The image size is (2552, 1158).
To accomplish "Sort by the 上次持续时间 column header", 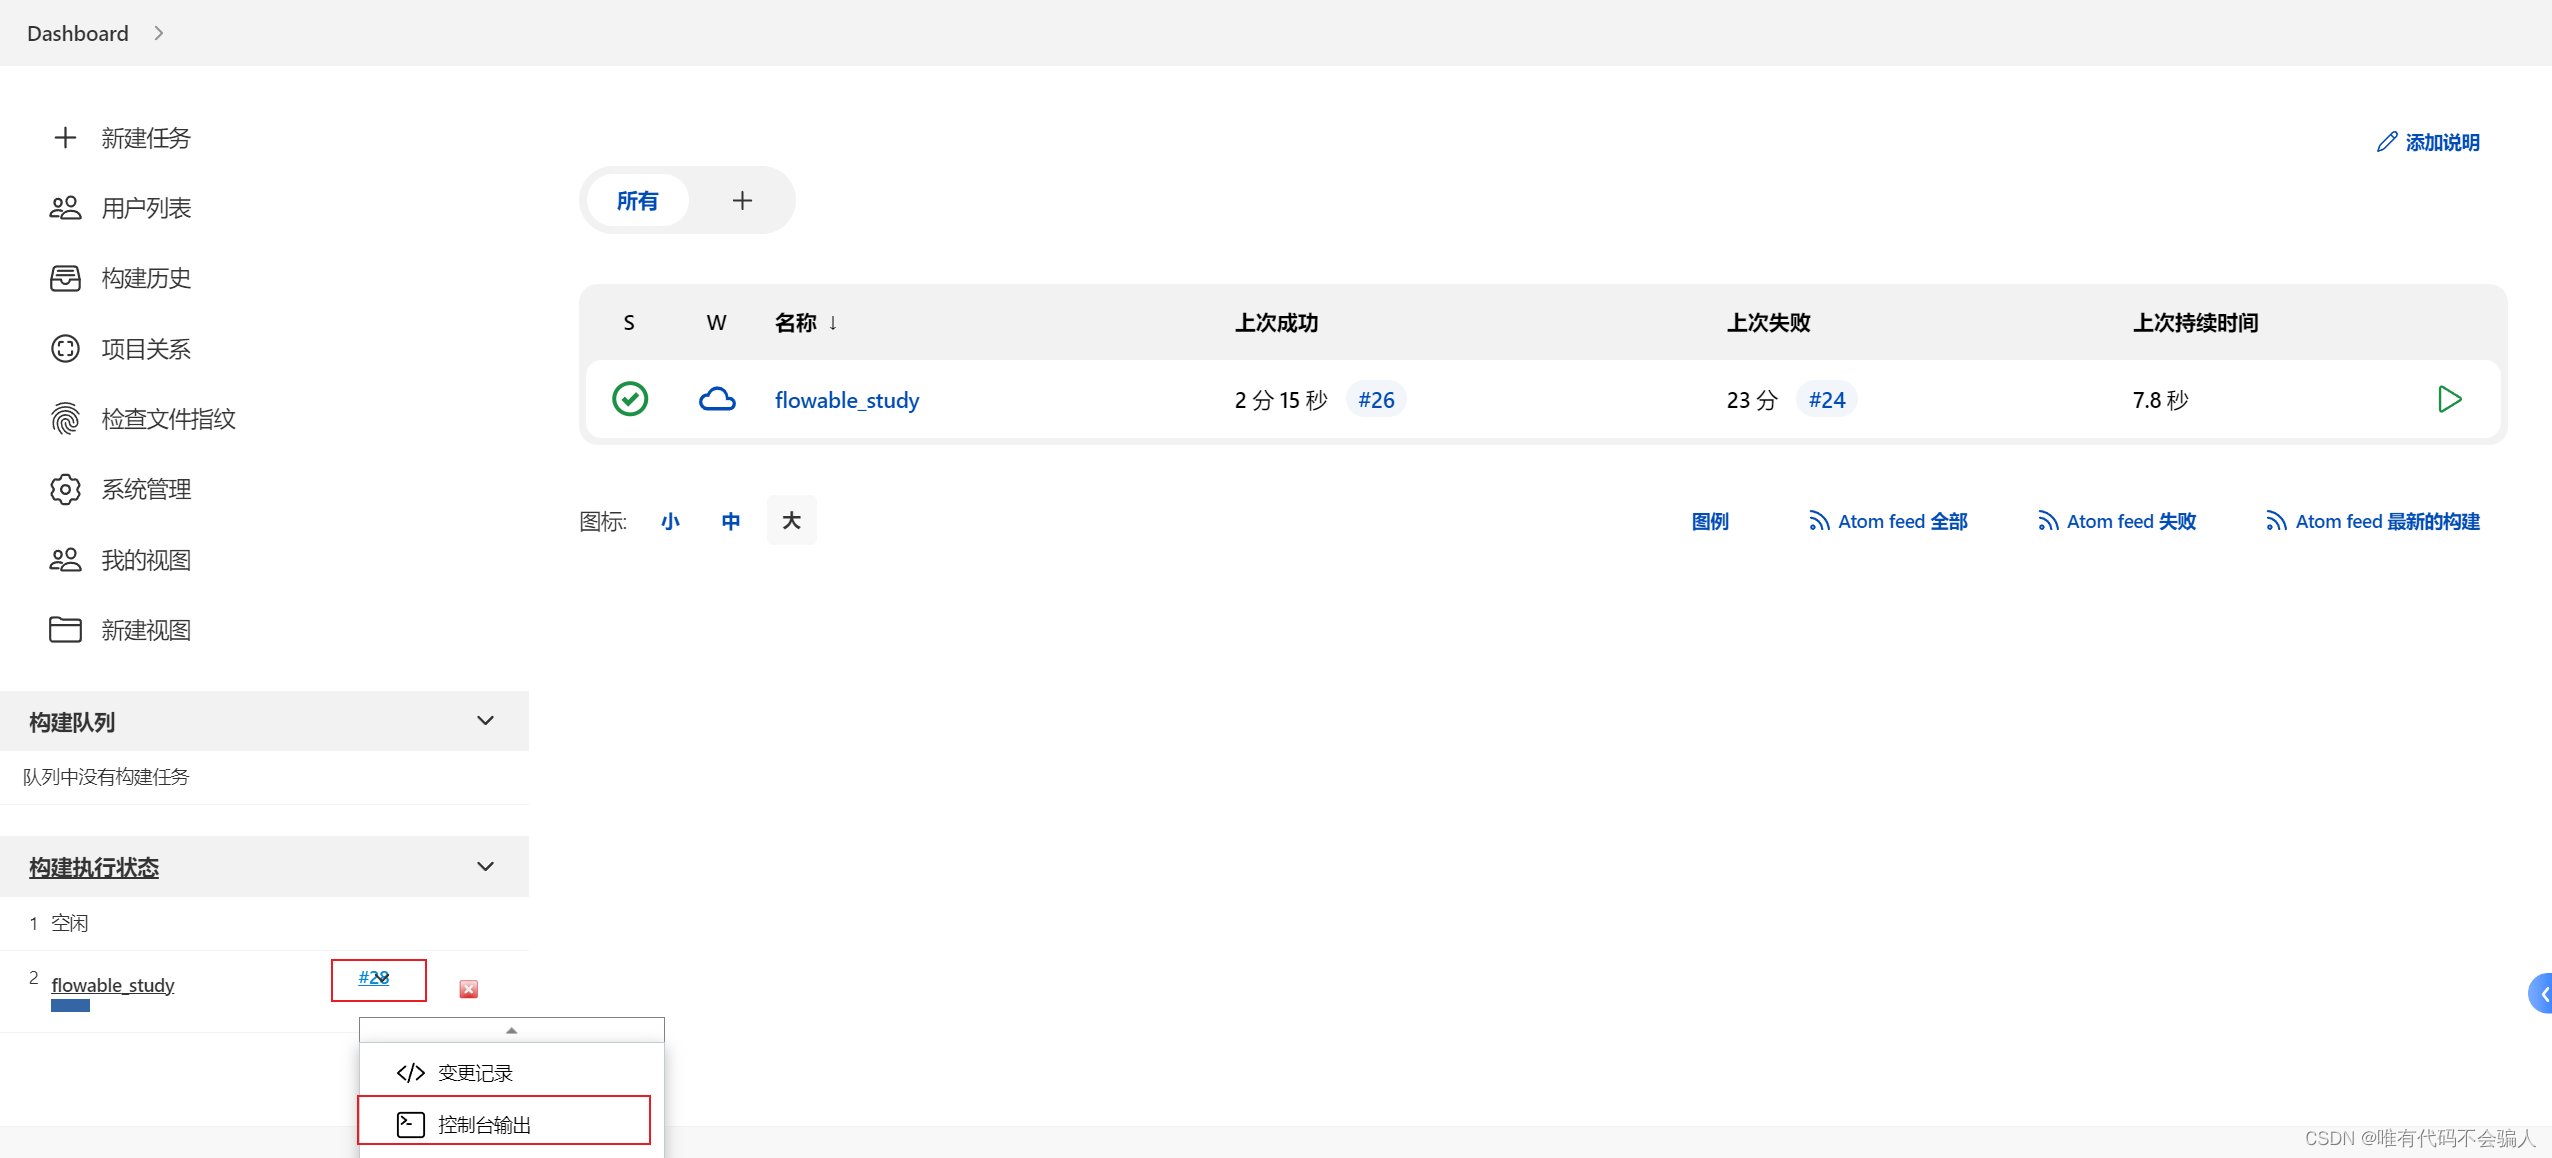I will pos(2196,323).
